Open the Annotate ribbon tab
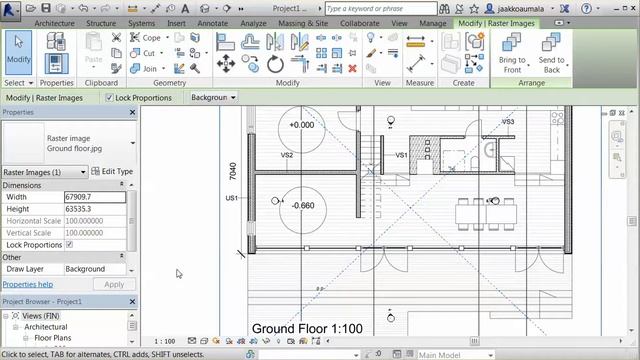The width and height of the screenshot is (640, 360). [213, 23]
